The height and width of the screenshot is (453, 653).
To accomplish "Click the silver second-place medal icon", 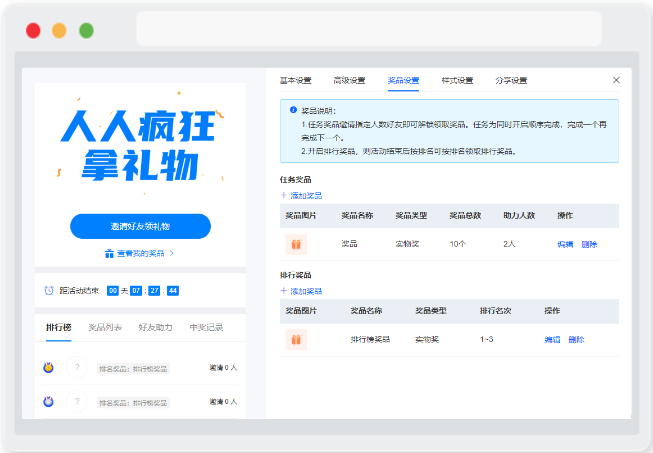I will coord(49,401).
